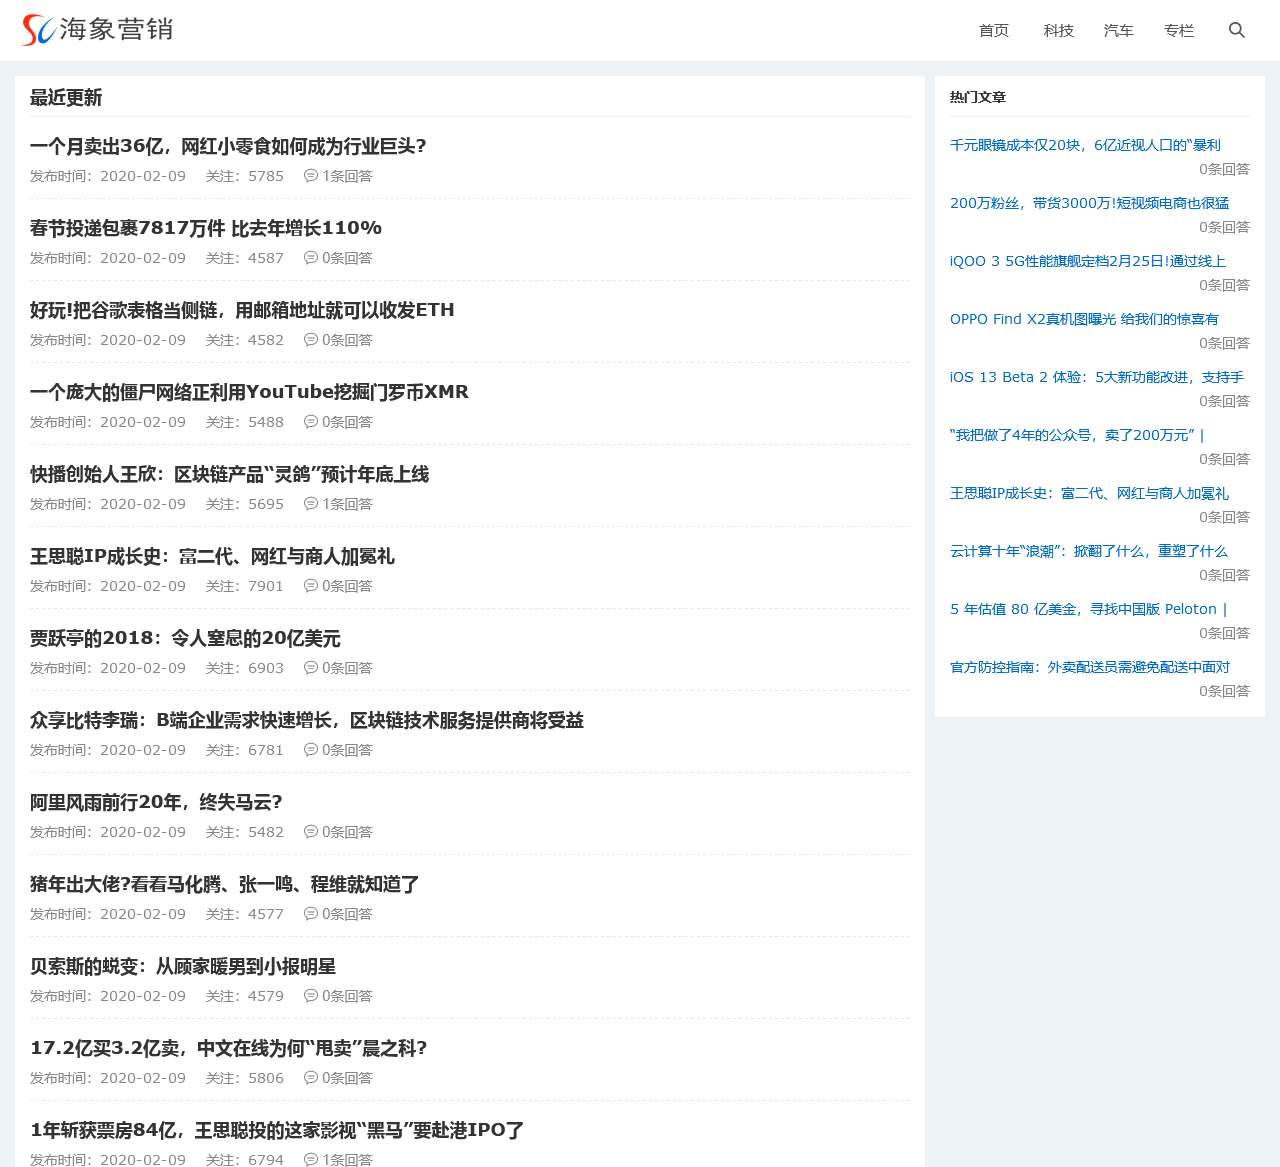Open hot article 200万粉丝，带货3000万

point(1089,203)
